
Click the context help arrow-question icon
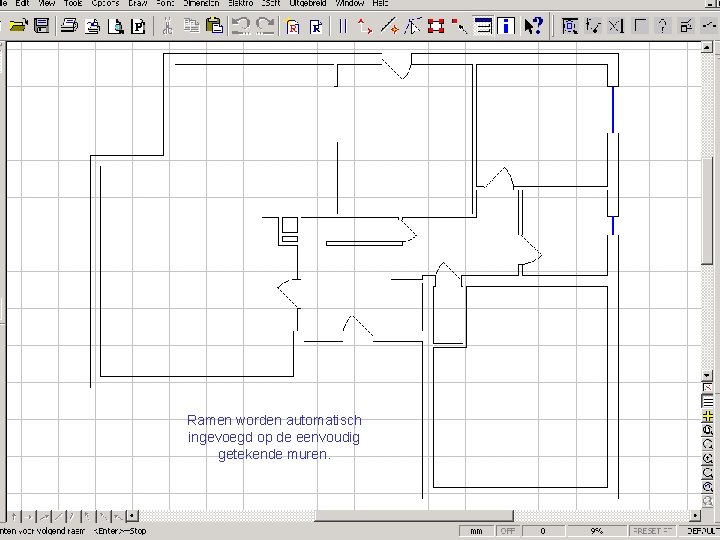coord(534,26)
